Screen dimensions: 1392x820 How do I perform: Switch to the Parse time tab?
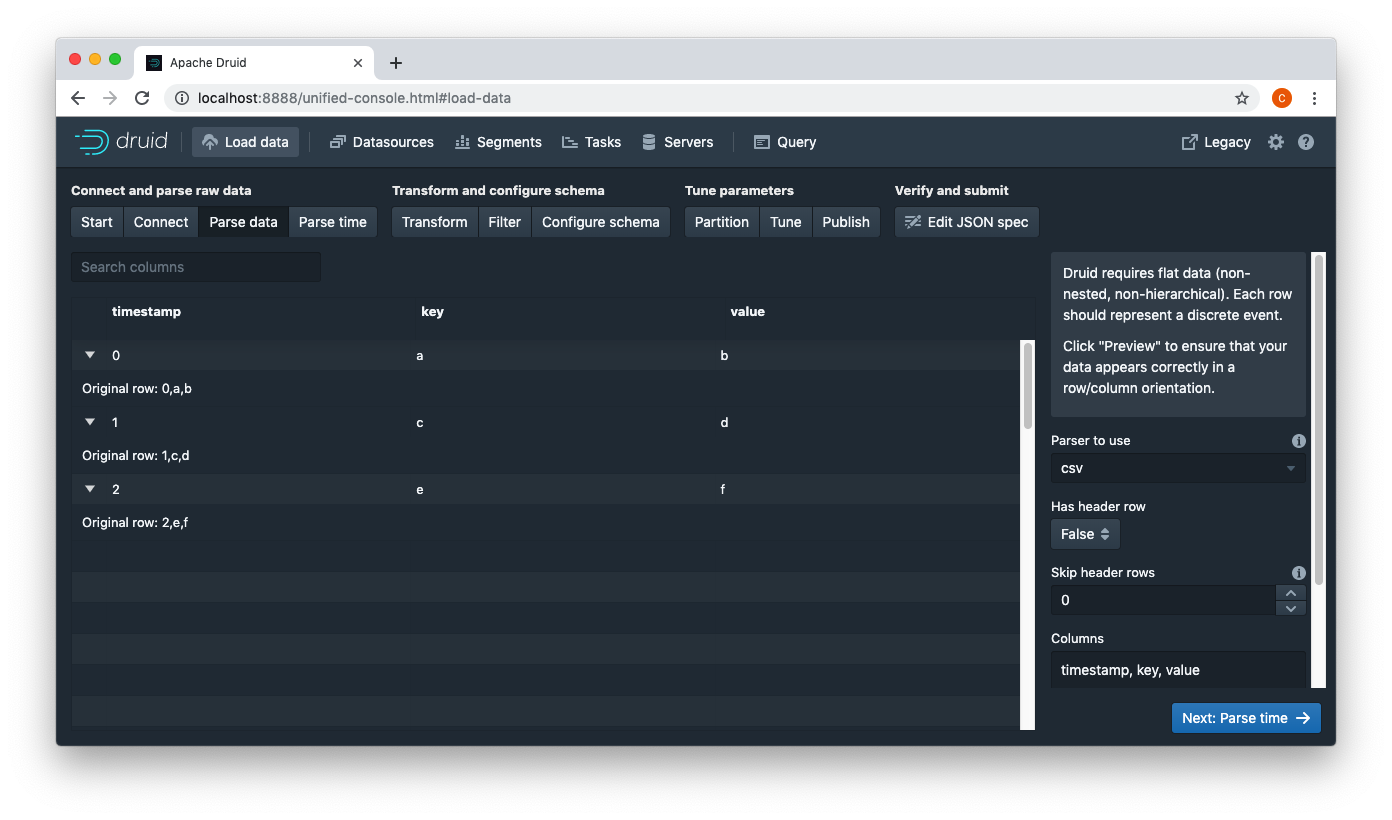click(x=333, y=221)
